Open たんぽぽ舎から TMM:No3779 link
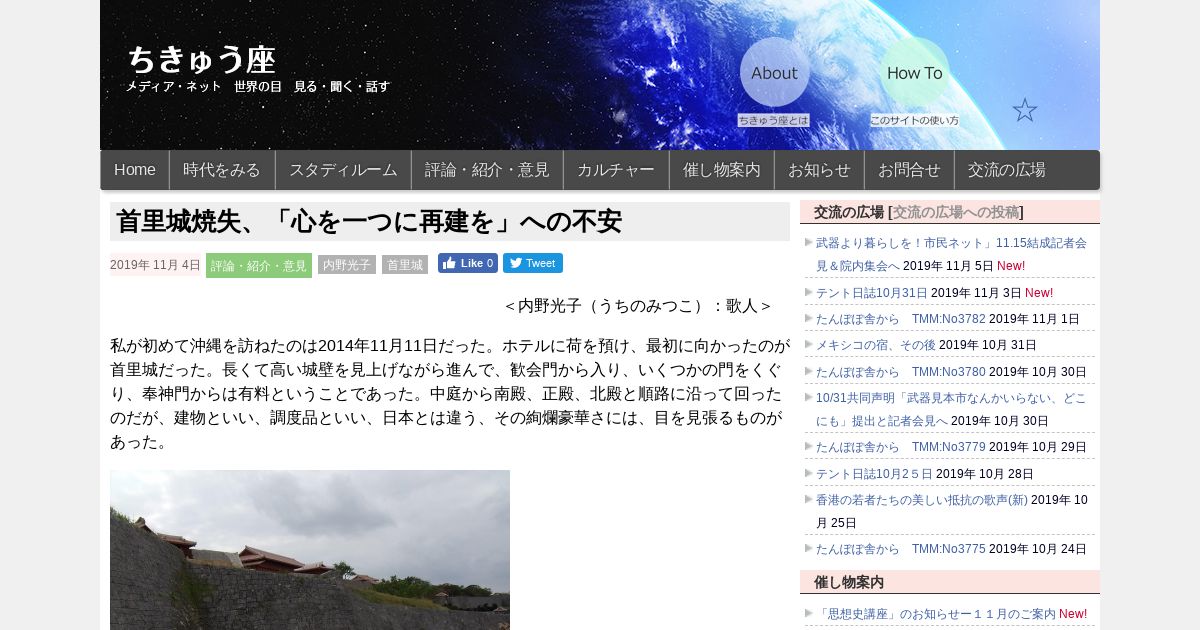Viewport: 1200px width, 630px height. pyautogui.click(x=901, y=447)
